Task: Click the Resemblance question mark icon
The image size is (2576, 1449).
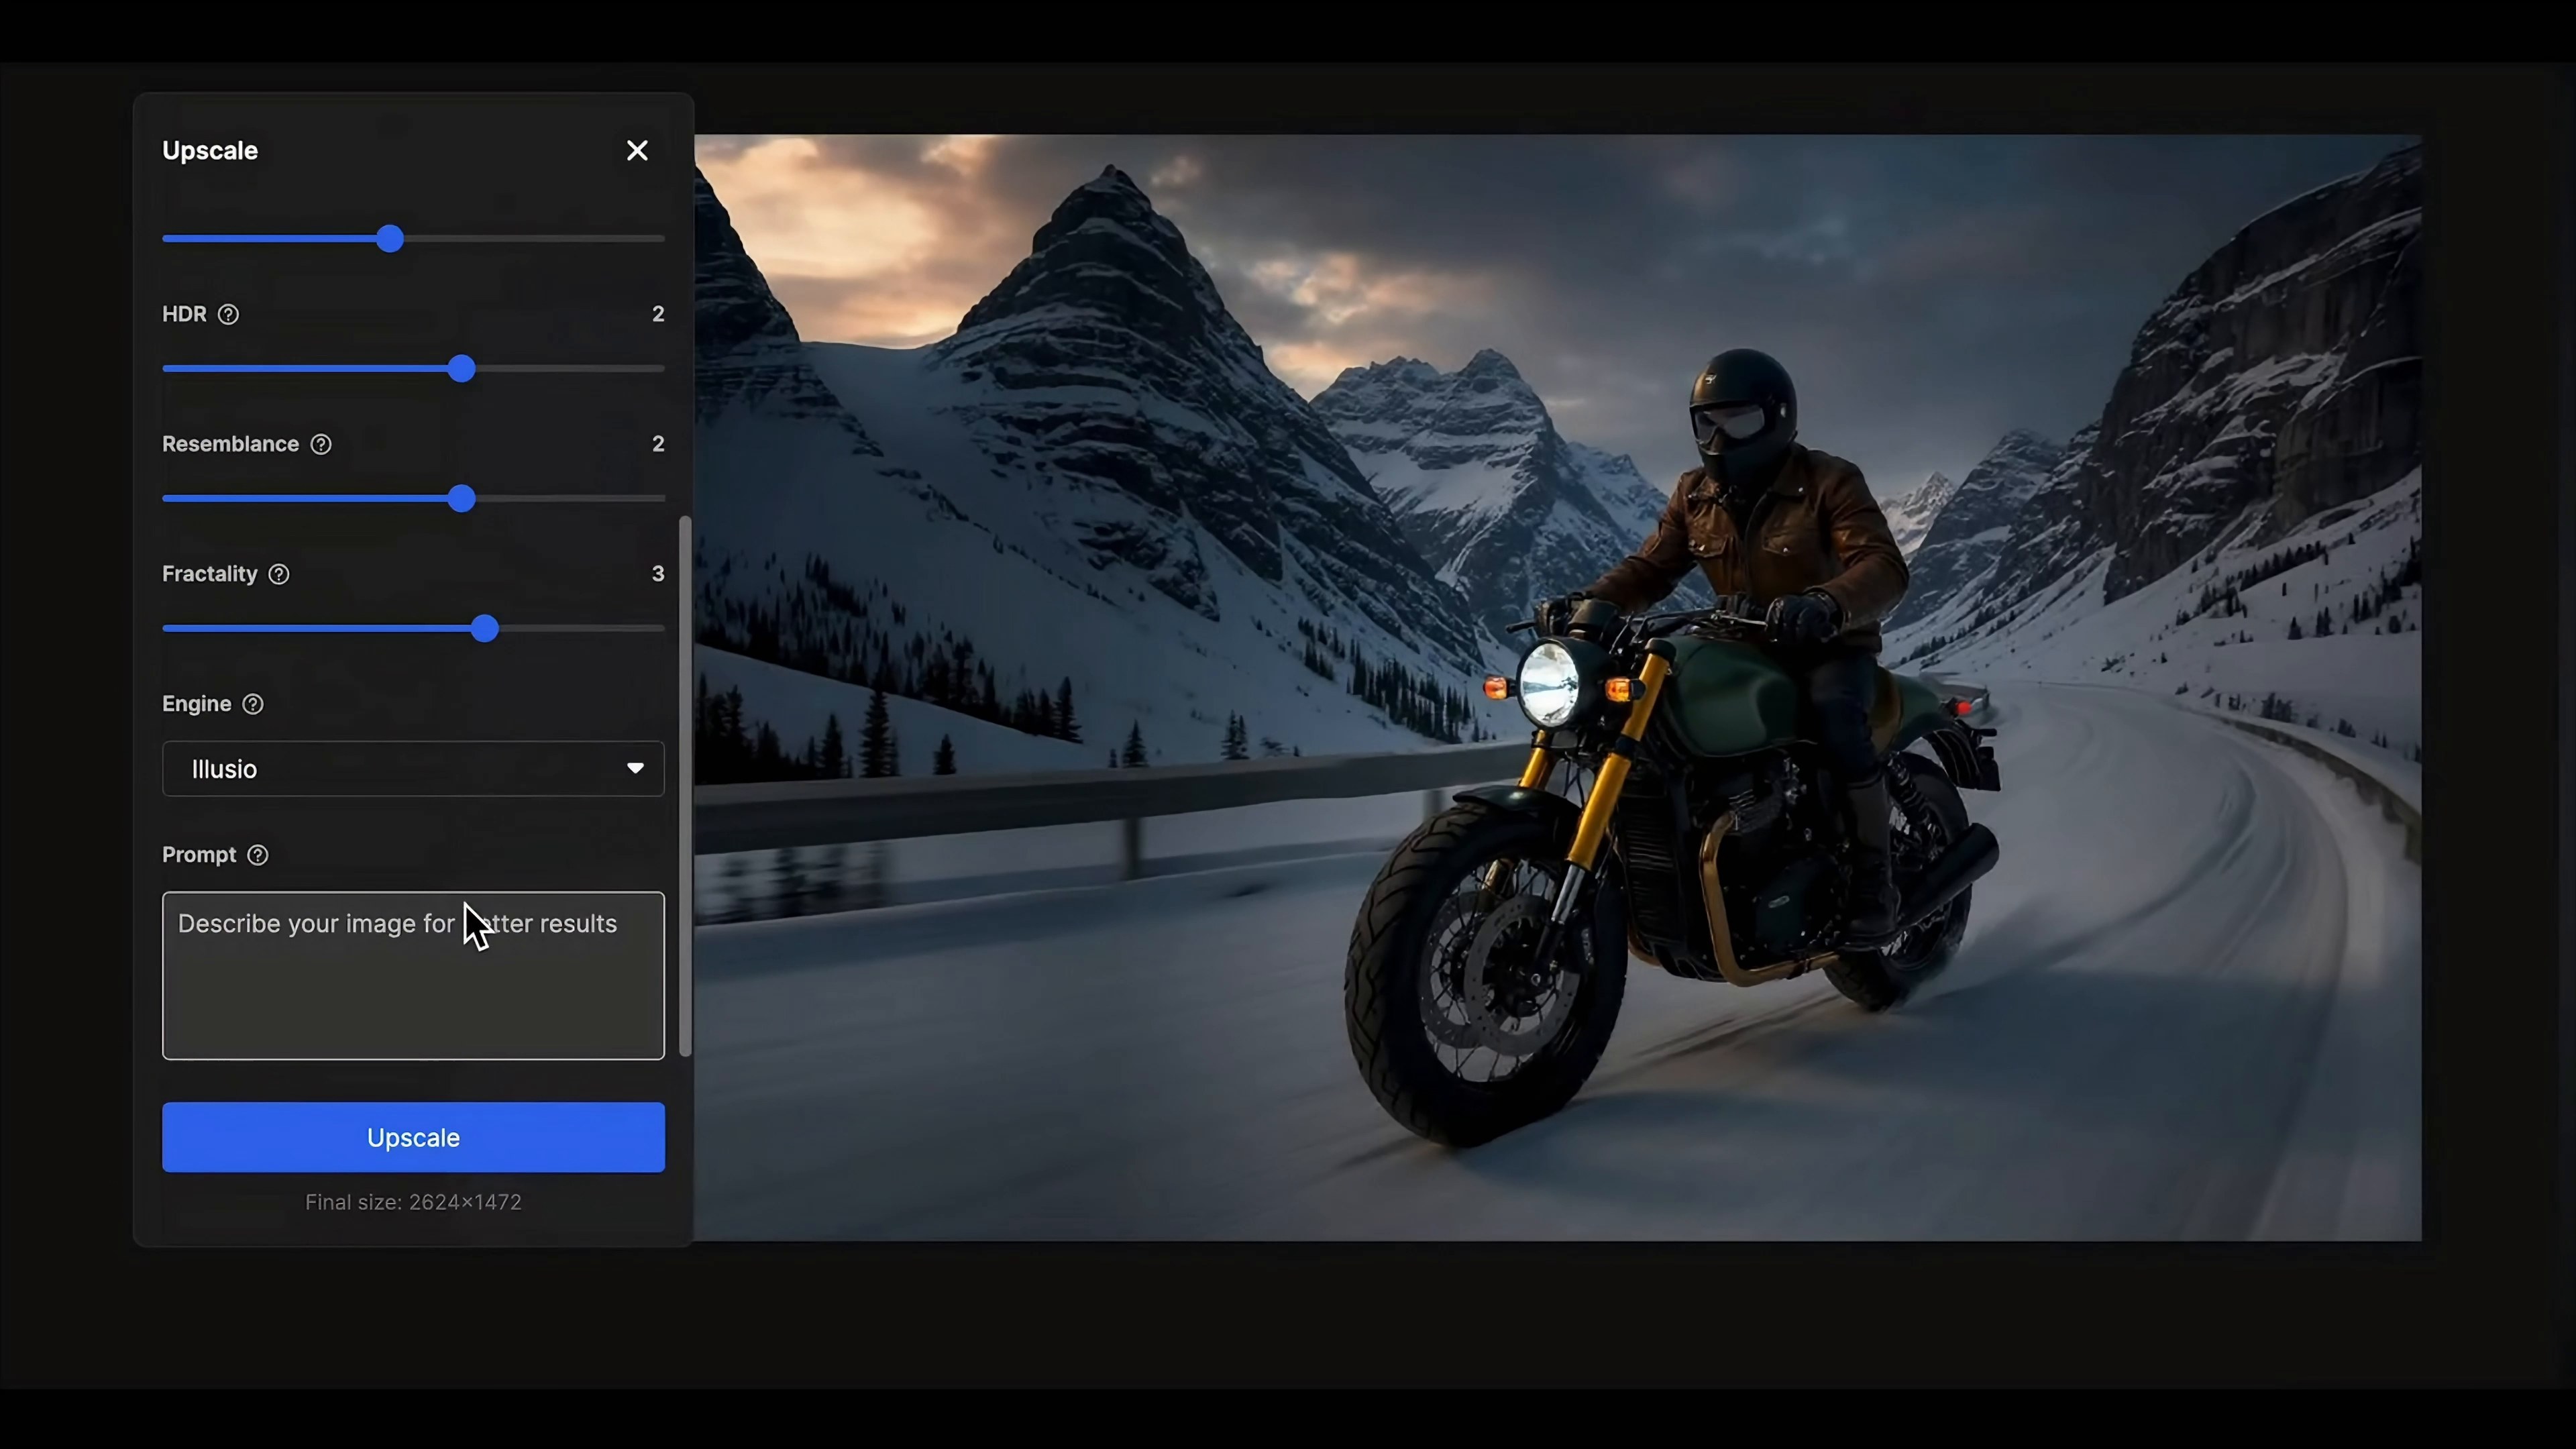Action: pyautogui.click(x=321, y=444)
